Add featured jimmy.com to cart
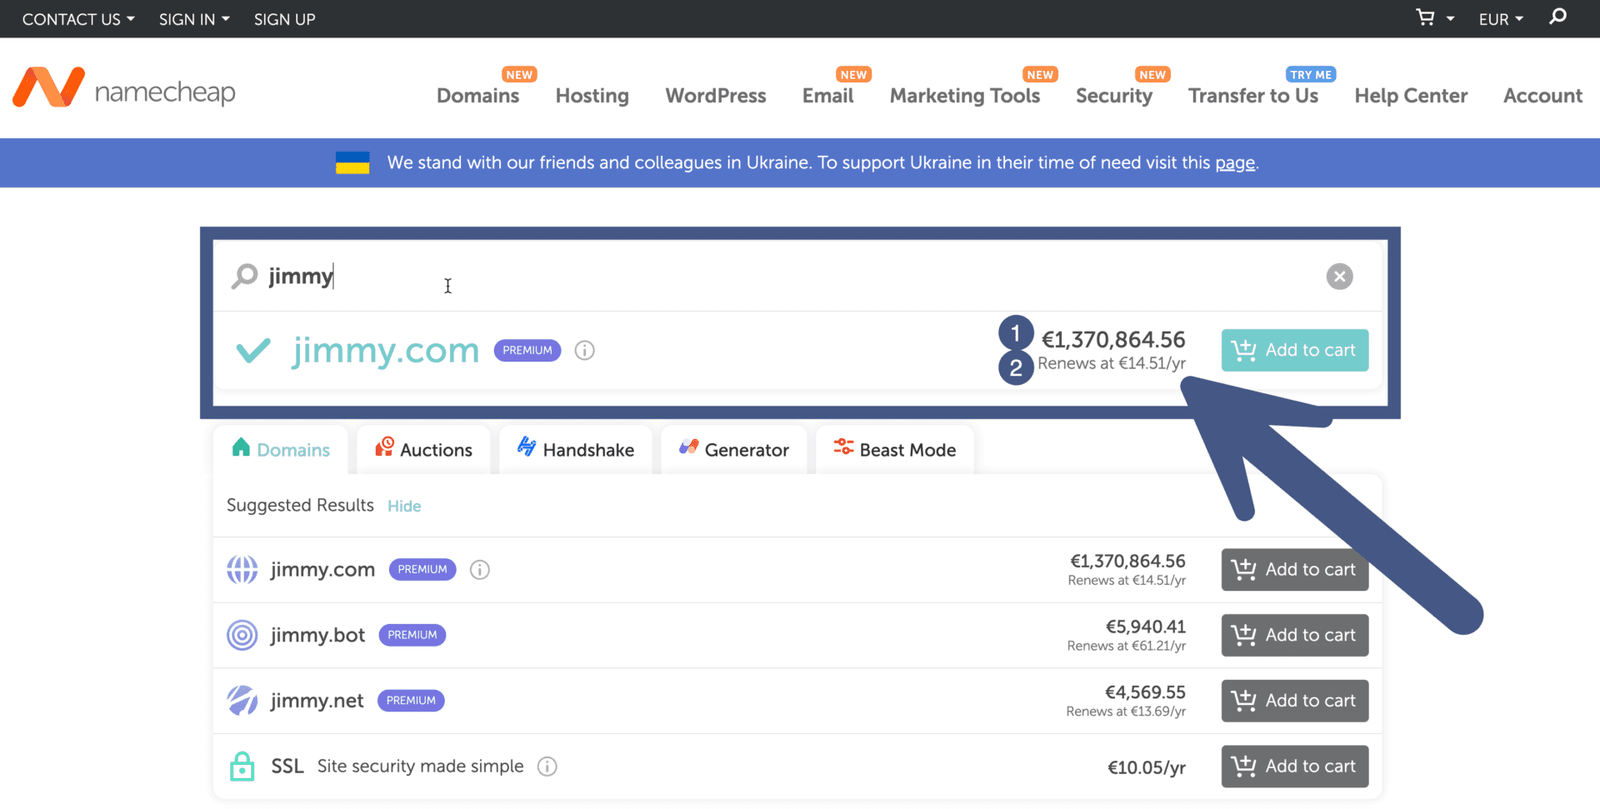Screen dimensions: 1600x809 coord(1295,350)
